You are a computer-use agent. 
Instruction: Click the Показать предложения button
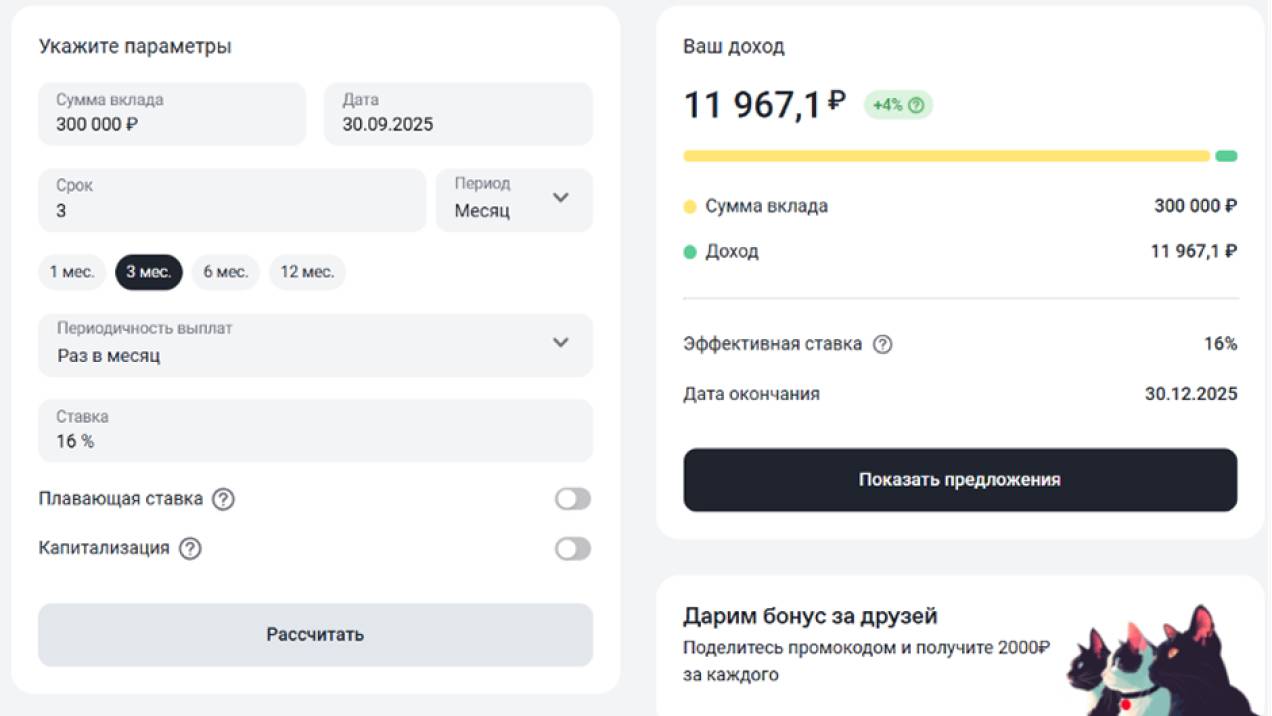959,480
